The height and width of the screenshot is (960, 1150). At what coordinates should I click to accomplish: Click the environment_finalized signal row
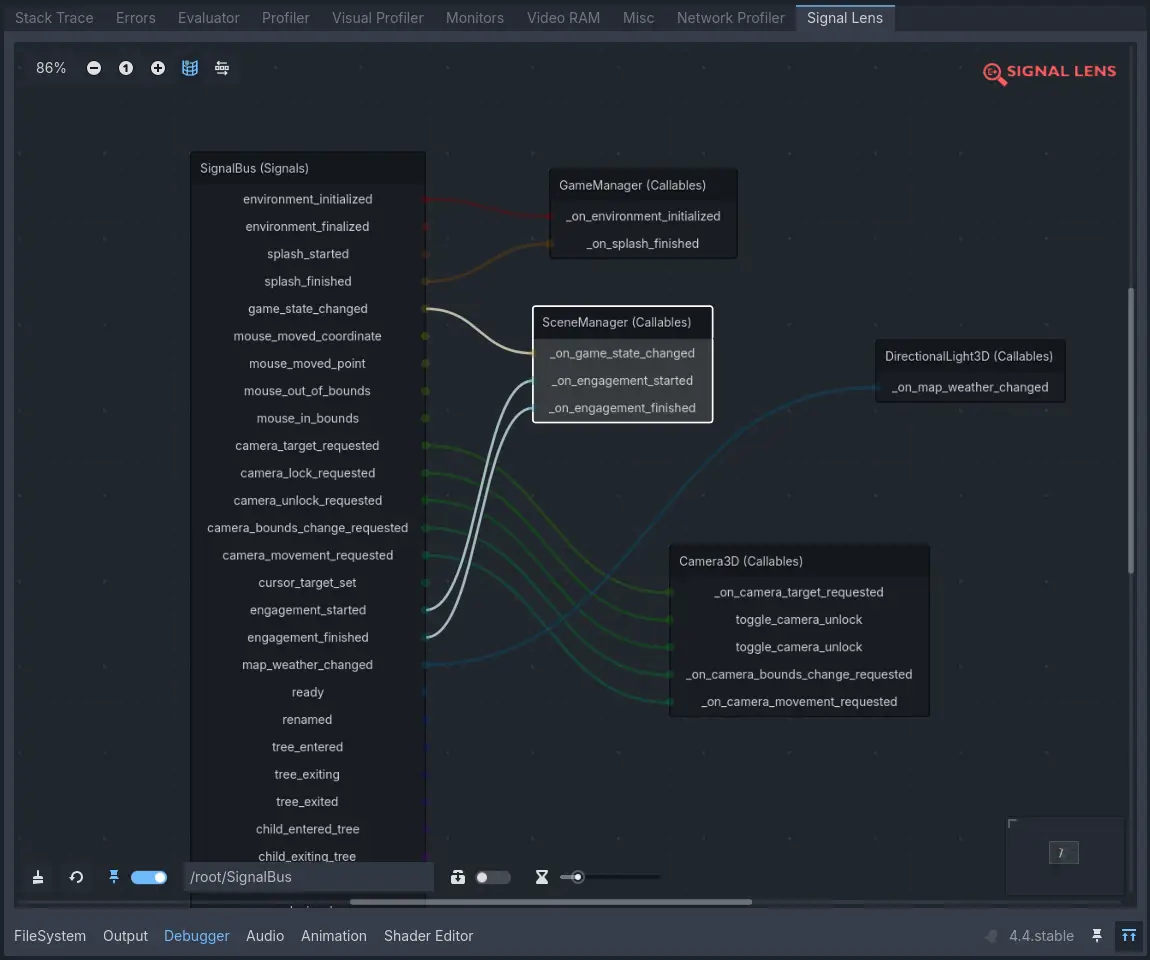(308, 227)
